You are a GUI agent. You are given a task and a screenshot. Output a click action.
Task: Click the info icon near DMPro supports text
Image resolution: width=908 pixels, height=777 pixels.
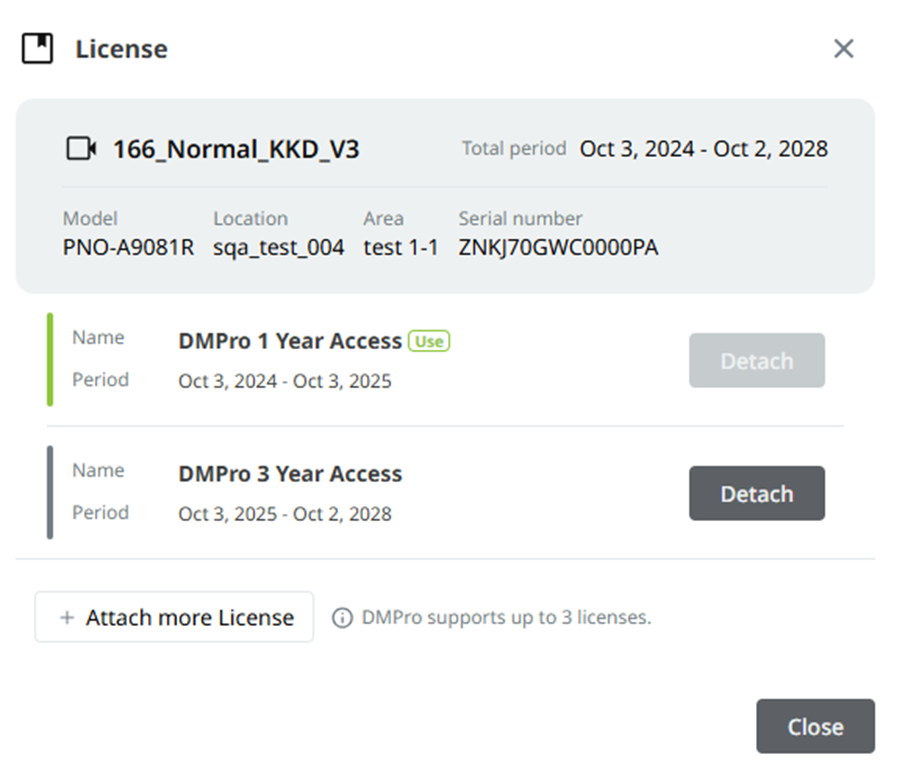coord(342,618)
